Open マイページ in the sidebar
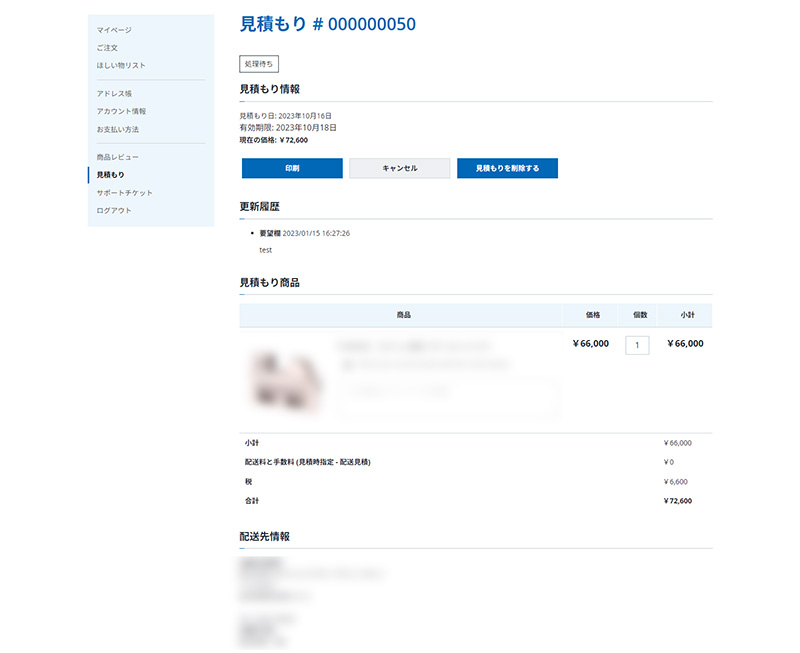The height and width of the screenshot is (653, 800). click(114, 30)
